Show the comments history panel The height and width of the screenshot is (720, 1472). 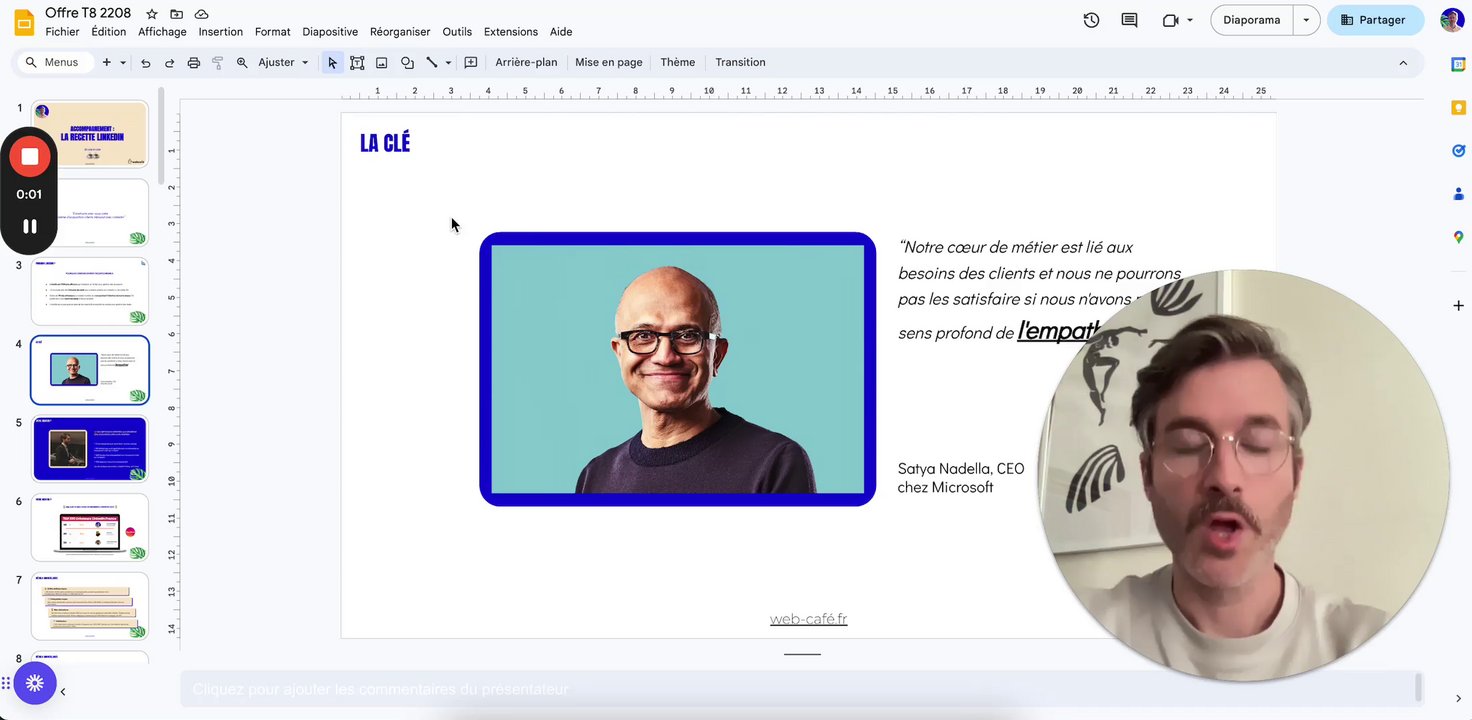click(1129, 20)
